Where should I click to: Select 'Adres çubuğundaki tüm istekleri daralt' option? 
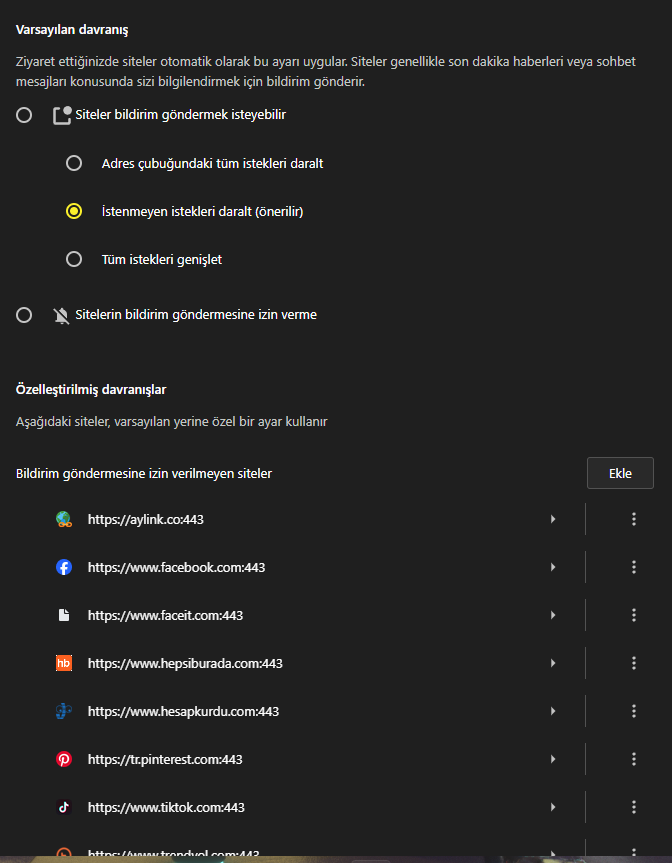tap(74, 163)
